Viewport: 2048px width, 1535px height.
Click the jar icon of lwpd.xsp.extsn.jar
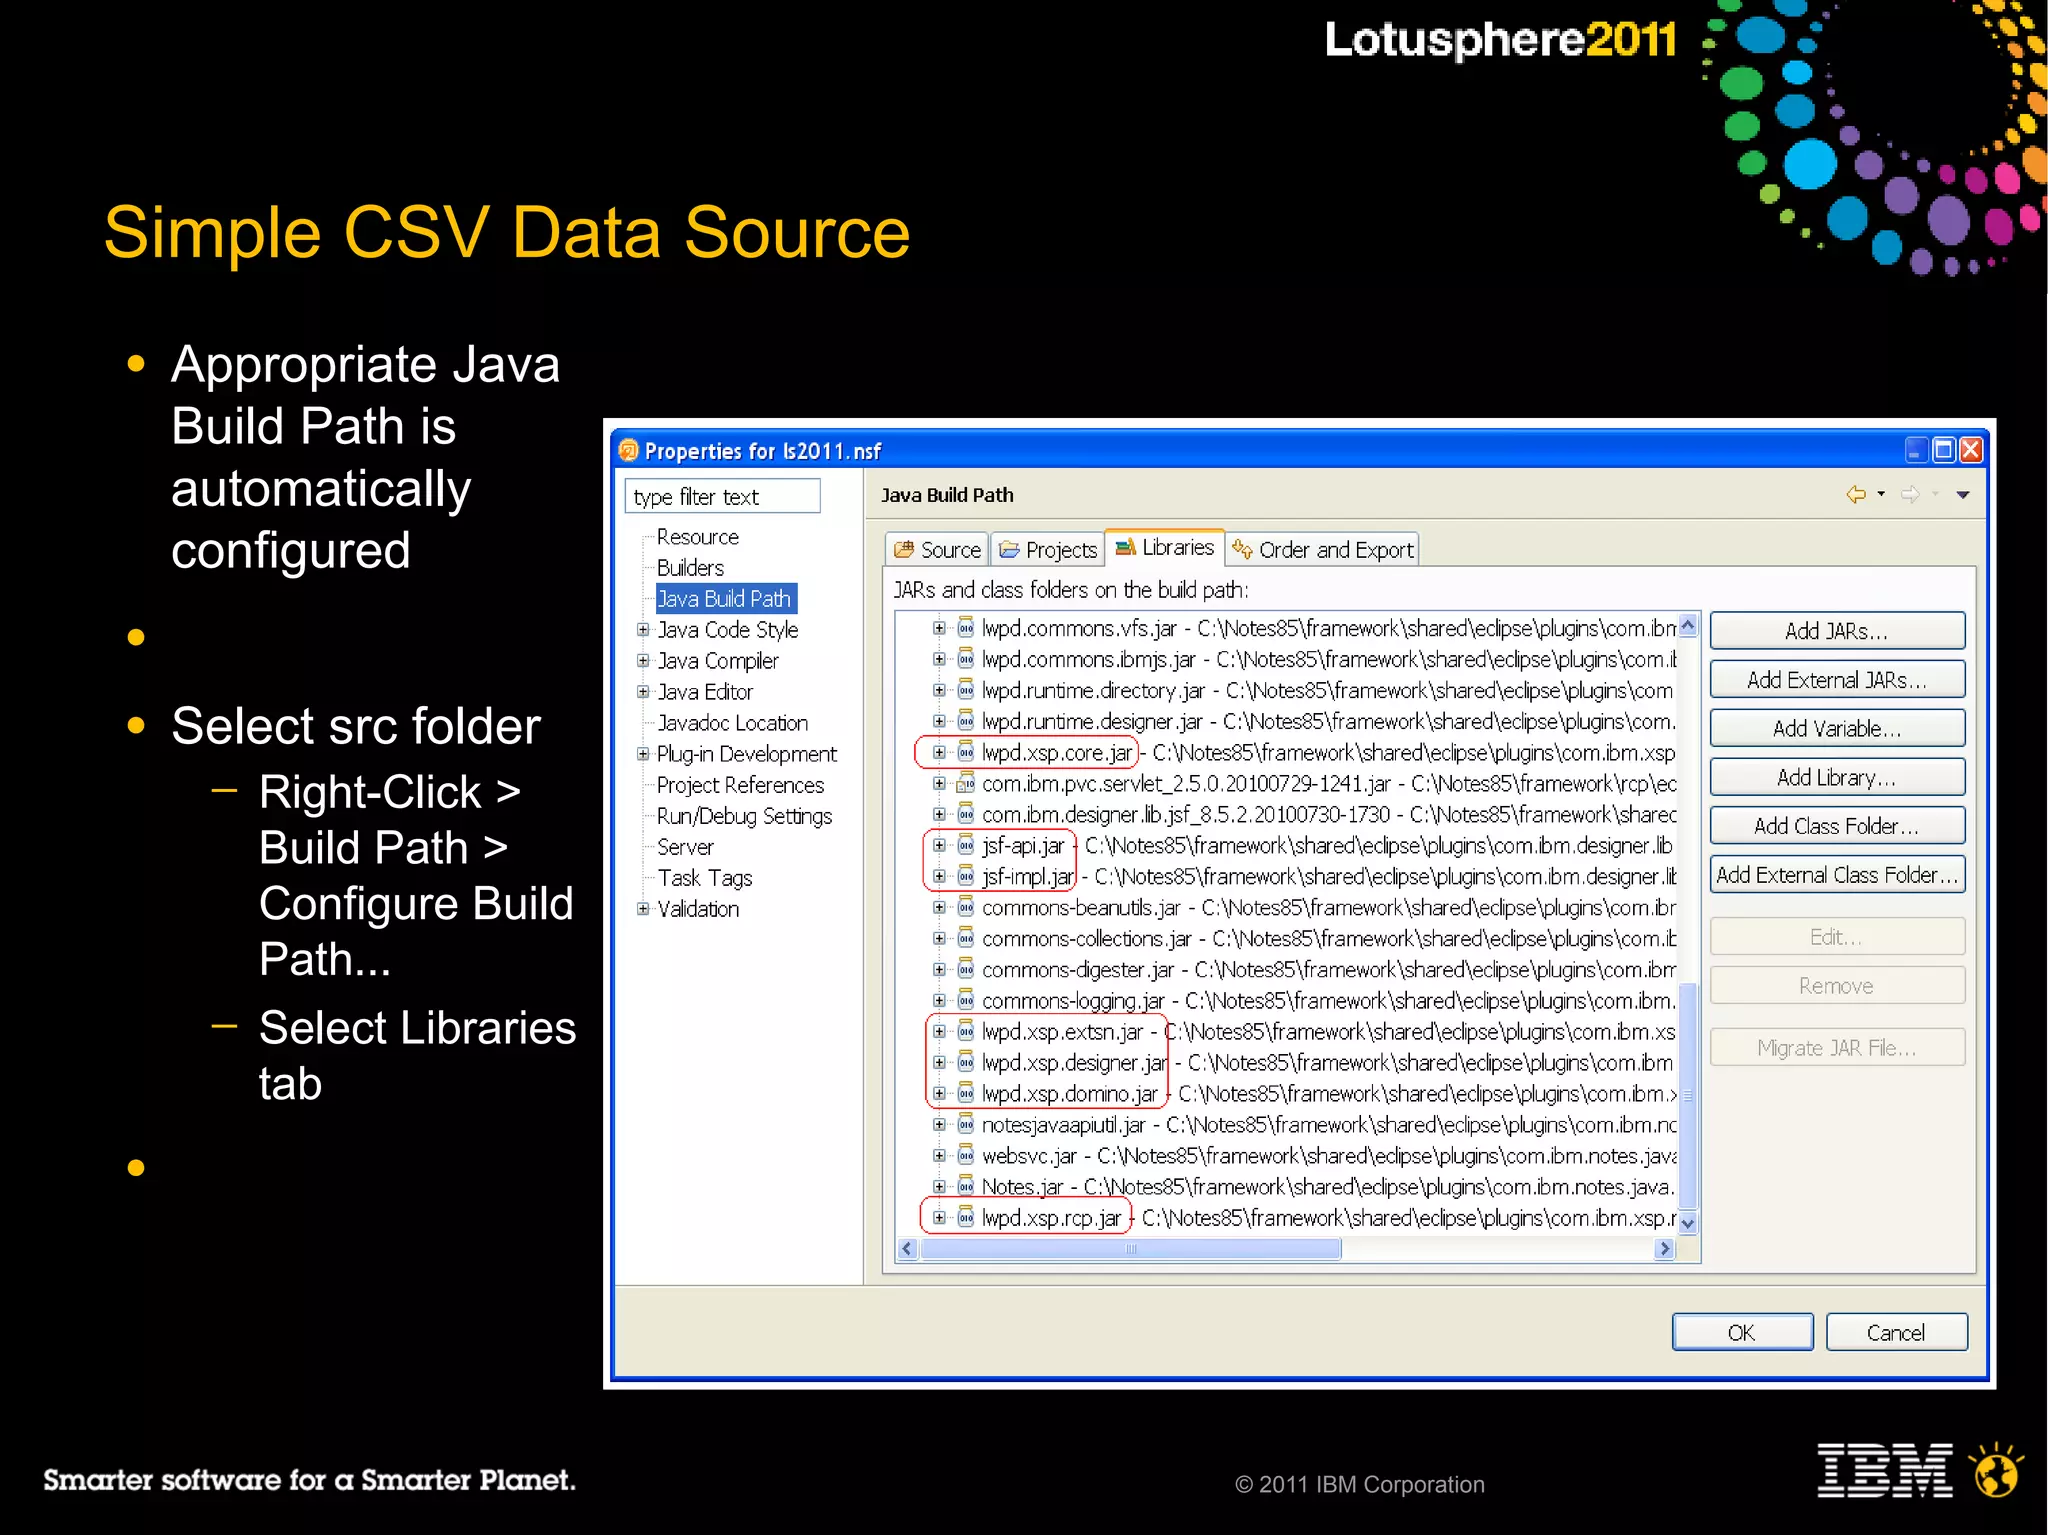966,1031
